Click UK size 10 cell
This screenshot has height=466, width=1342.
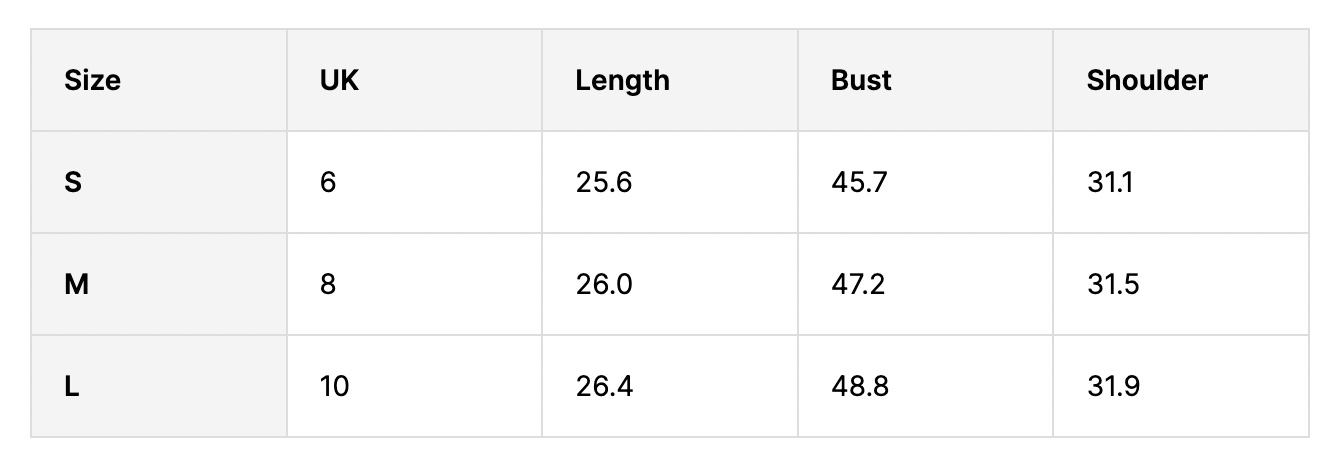pyautogui.click(x=334, y=386)
